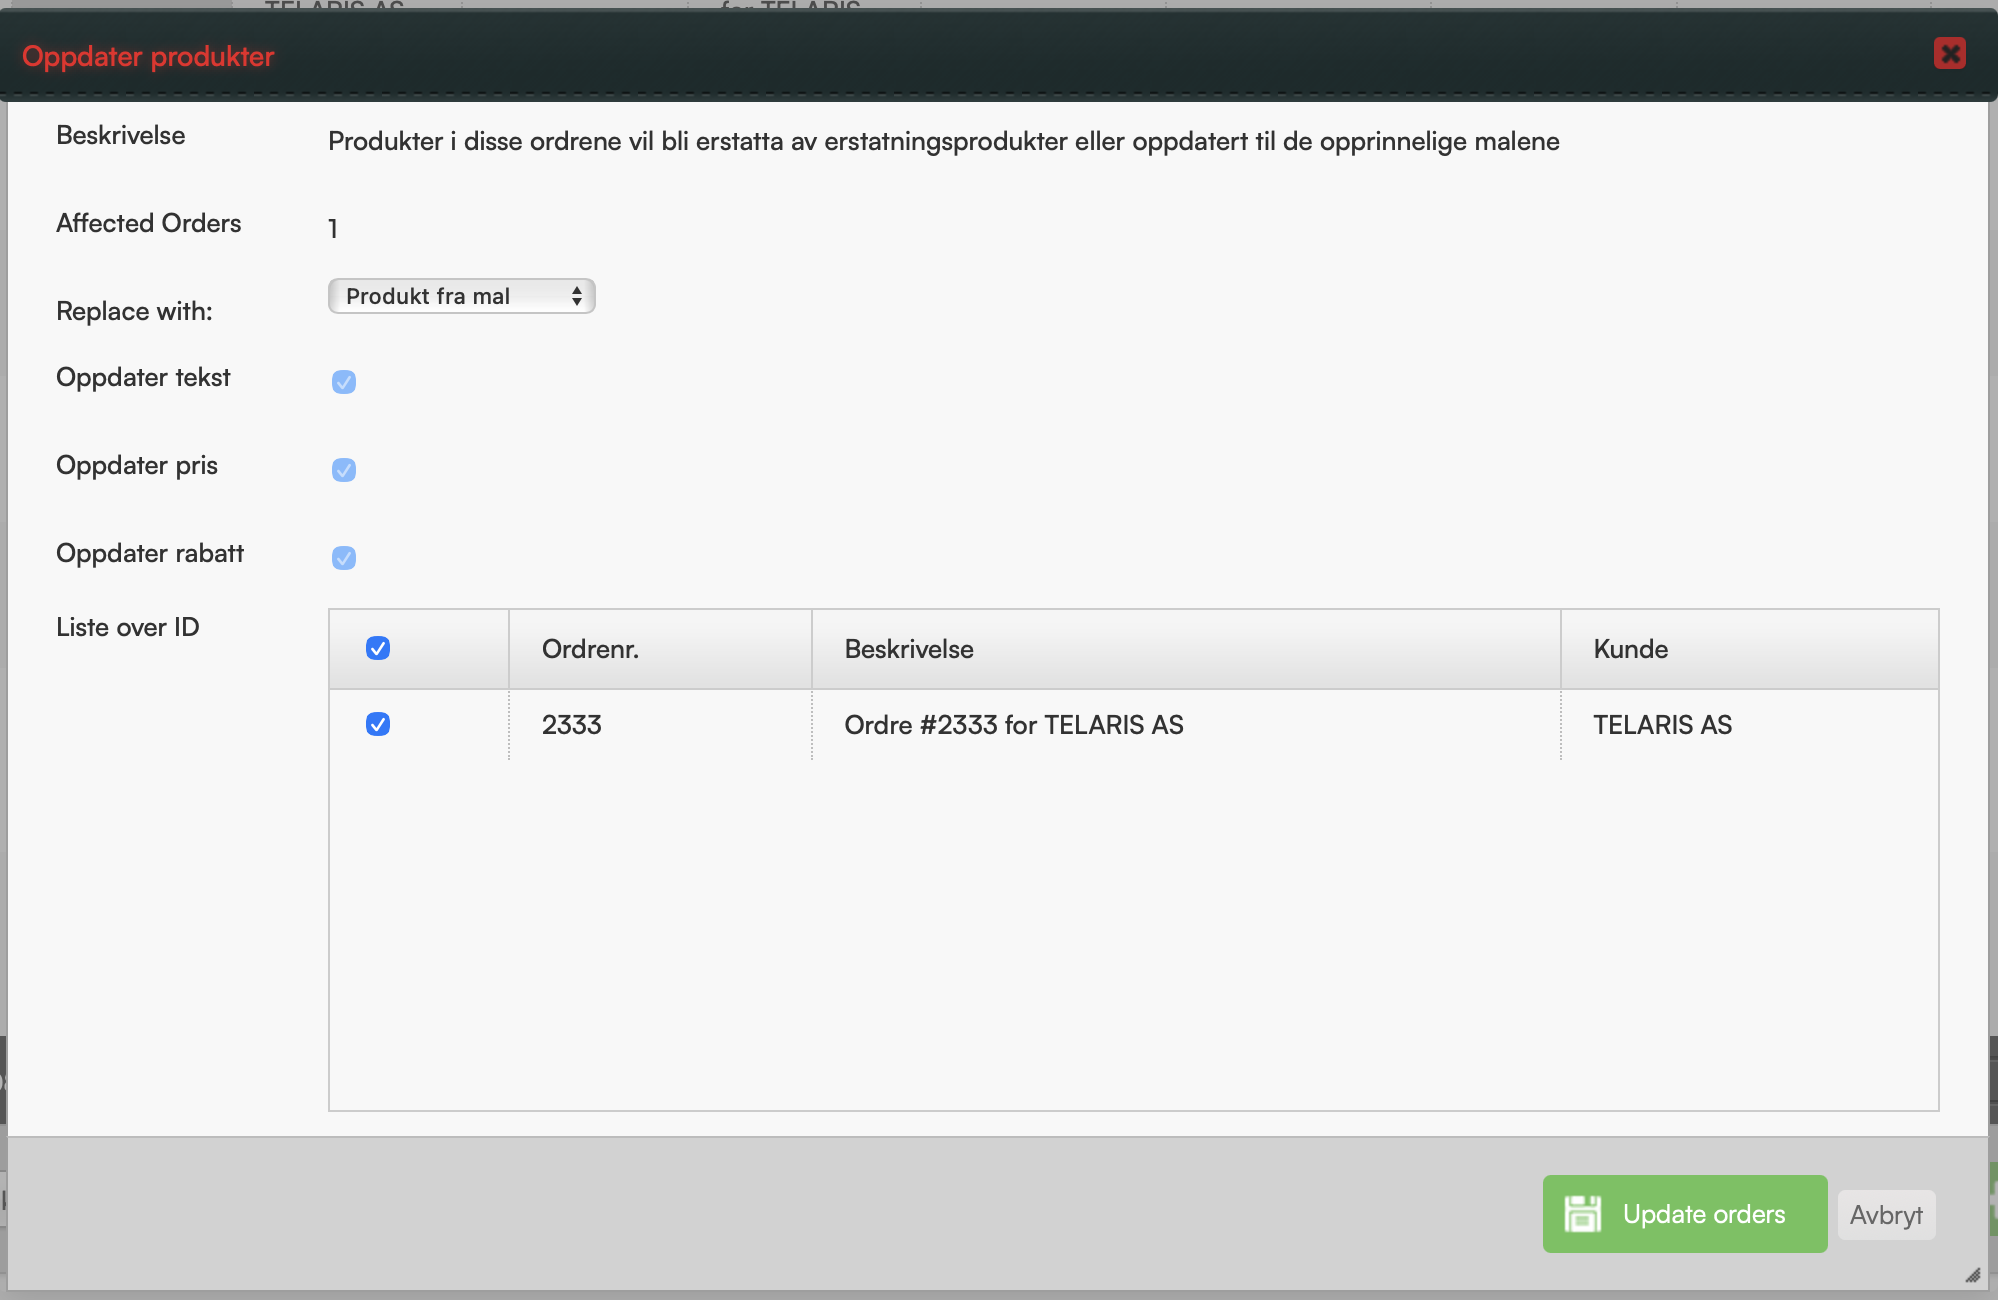Select order number 2333 cell

click(x=660, y=725)
